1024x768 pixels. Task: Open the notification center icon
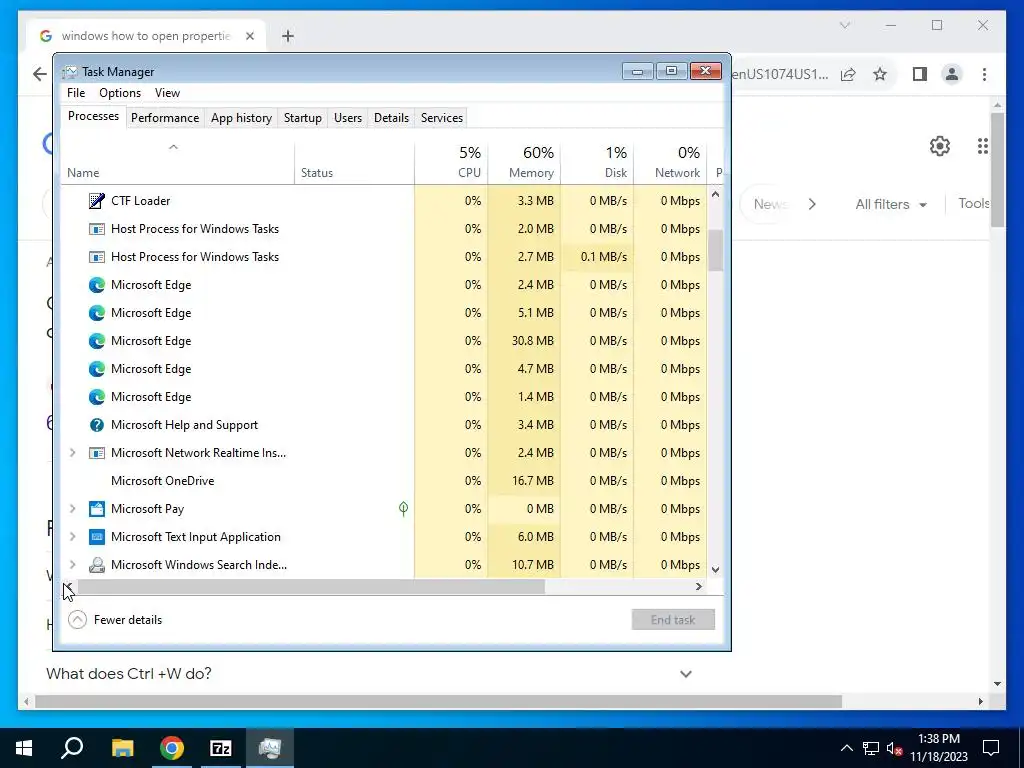(991, 748)
